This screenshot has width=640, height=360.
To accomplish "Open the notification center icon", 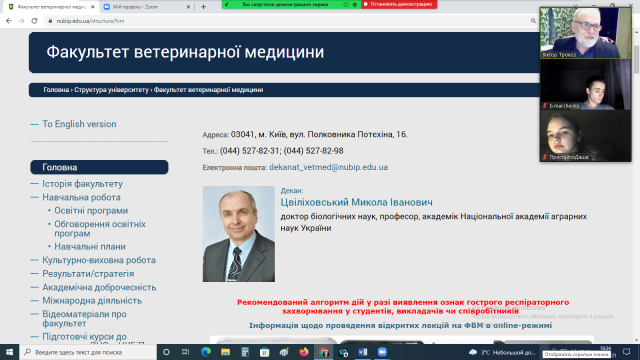I will (627, 352).
